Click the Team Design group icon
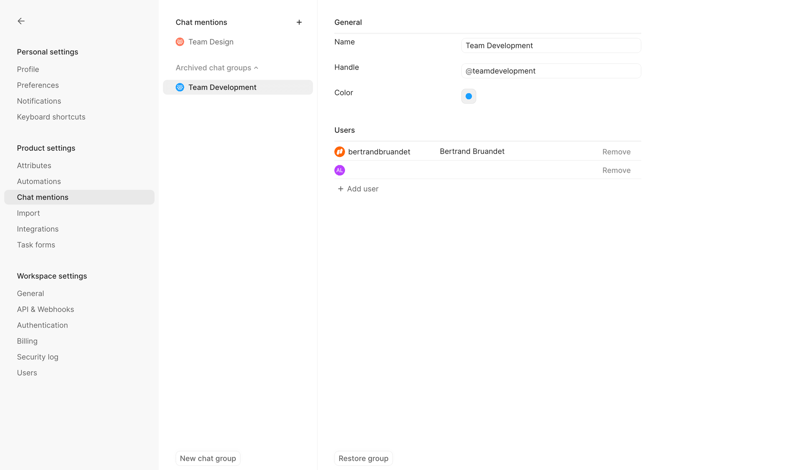 pos(180,42)
